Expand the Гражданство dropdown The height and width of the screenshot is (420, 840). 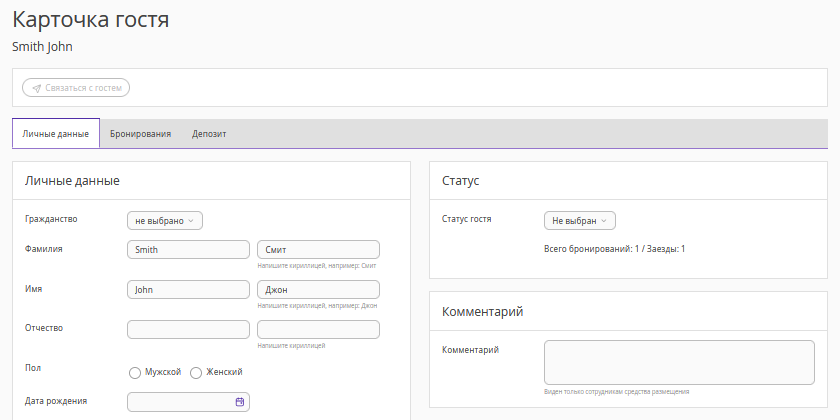[x=165, y=220]
